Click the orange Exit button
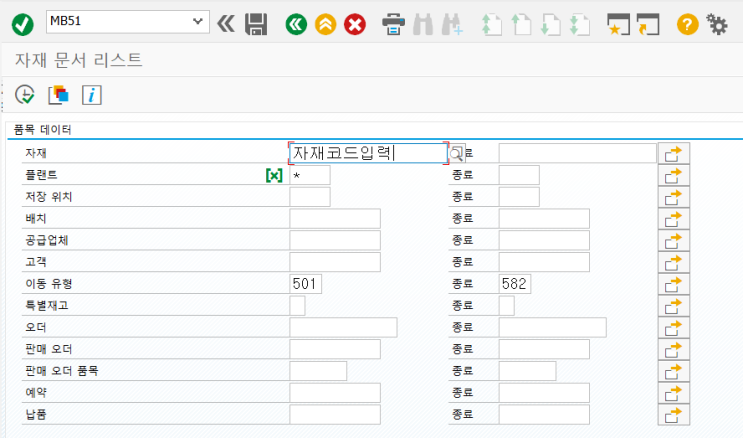This screenshot has height=438, width=743. click(326, 24)
